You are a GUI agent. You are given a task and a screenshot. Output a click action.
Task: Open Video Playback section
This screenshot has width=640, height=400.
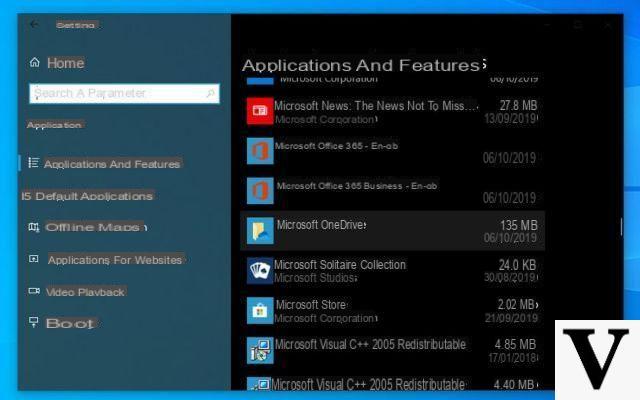pos(85,292)
